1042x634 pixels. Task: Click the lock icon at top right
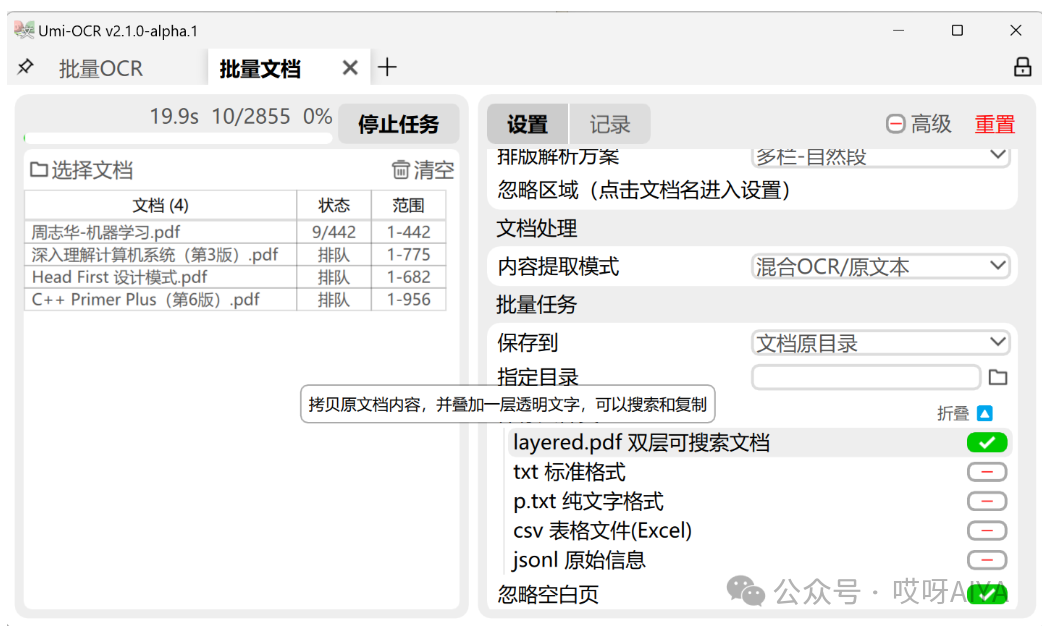pos(1022,67)
